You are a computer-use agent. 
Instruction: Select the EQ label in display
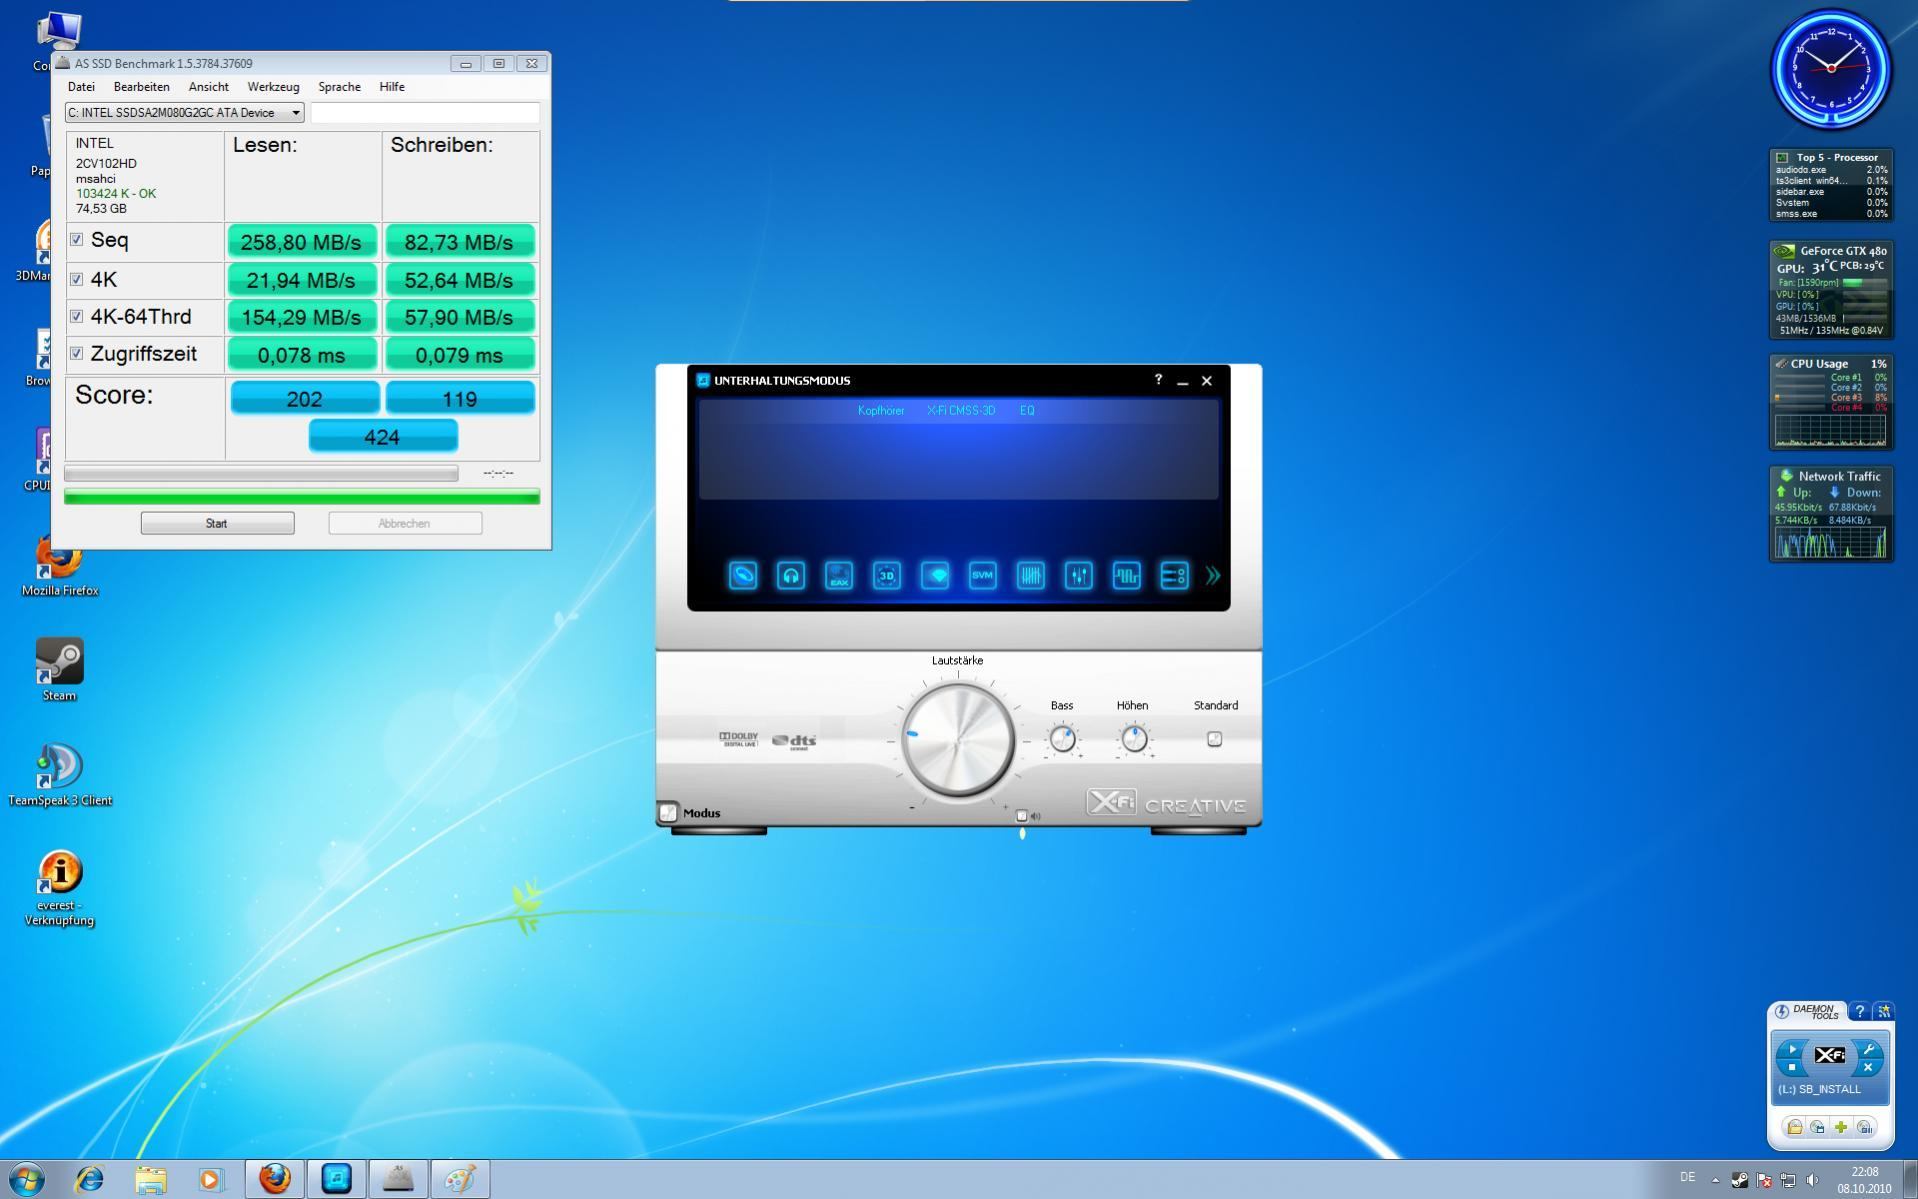(x=1027, y=411)
